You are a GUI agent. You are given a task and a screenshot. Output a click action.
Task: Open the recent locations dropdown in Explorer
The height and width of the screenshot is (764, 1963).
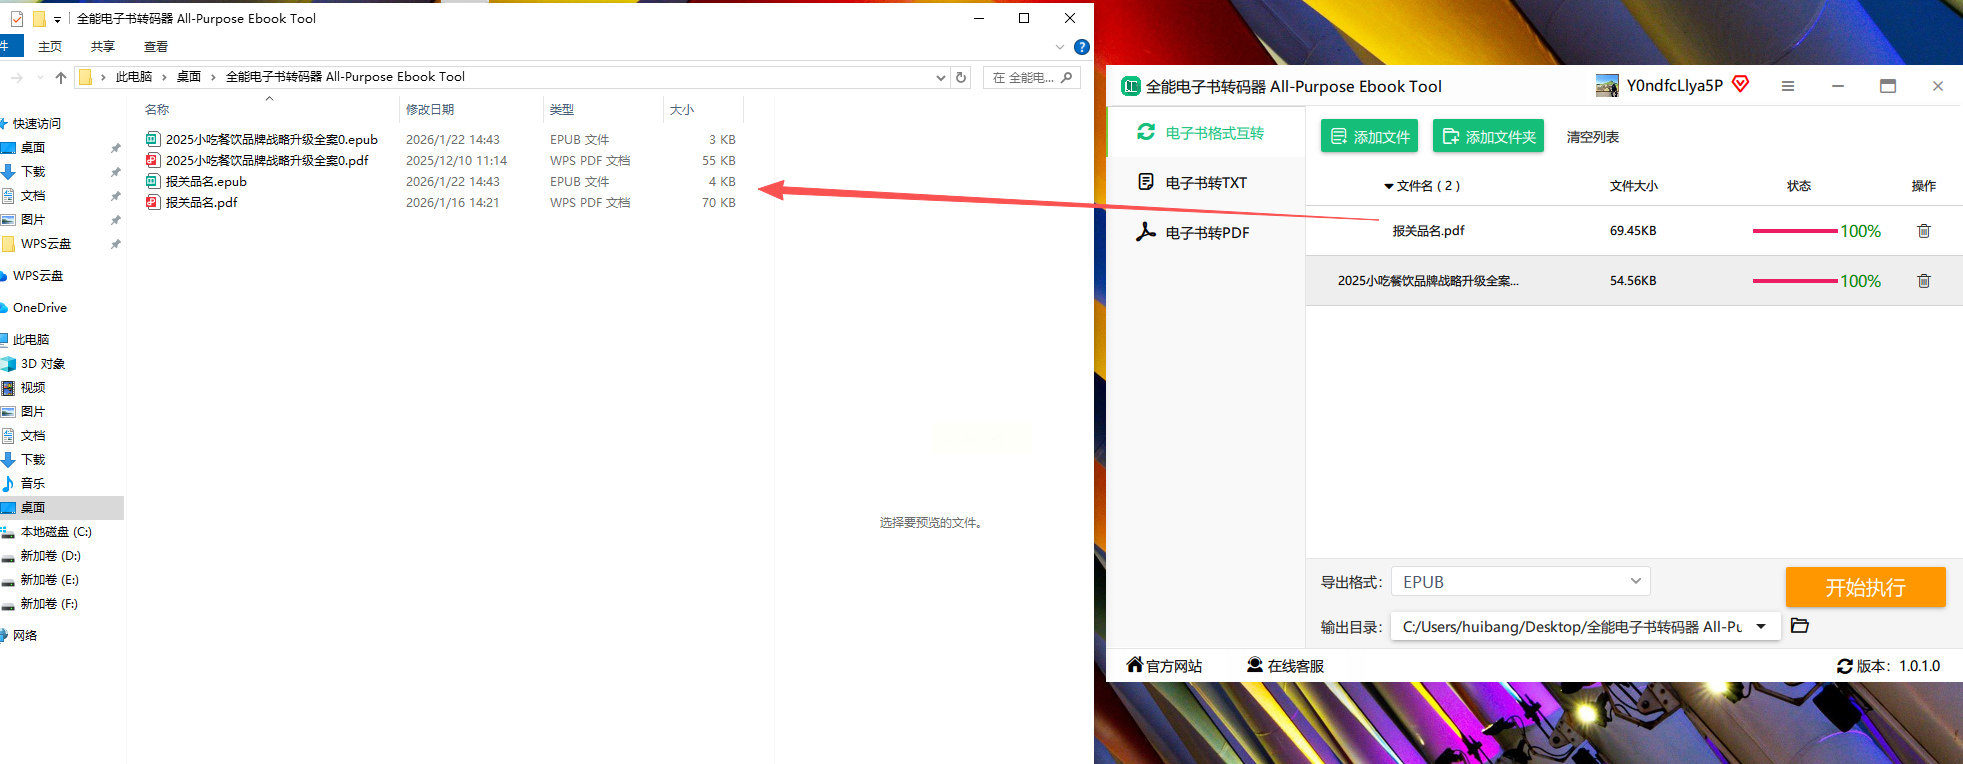(x=40, y=77)
